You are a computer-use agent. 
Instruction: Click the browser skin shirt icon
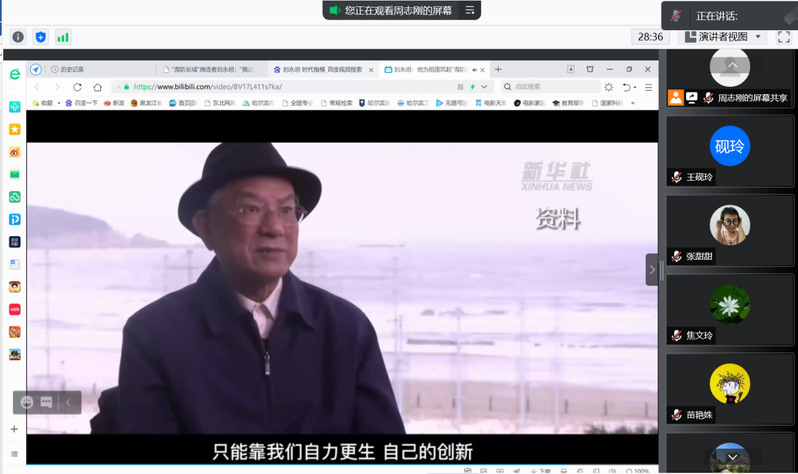tap(590, 69)
